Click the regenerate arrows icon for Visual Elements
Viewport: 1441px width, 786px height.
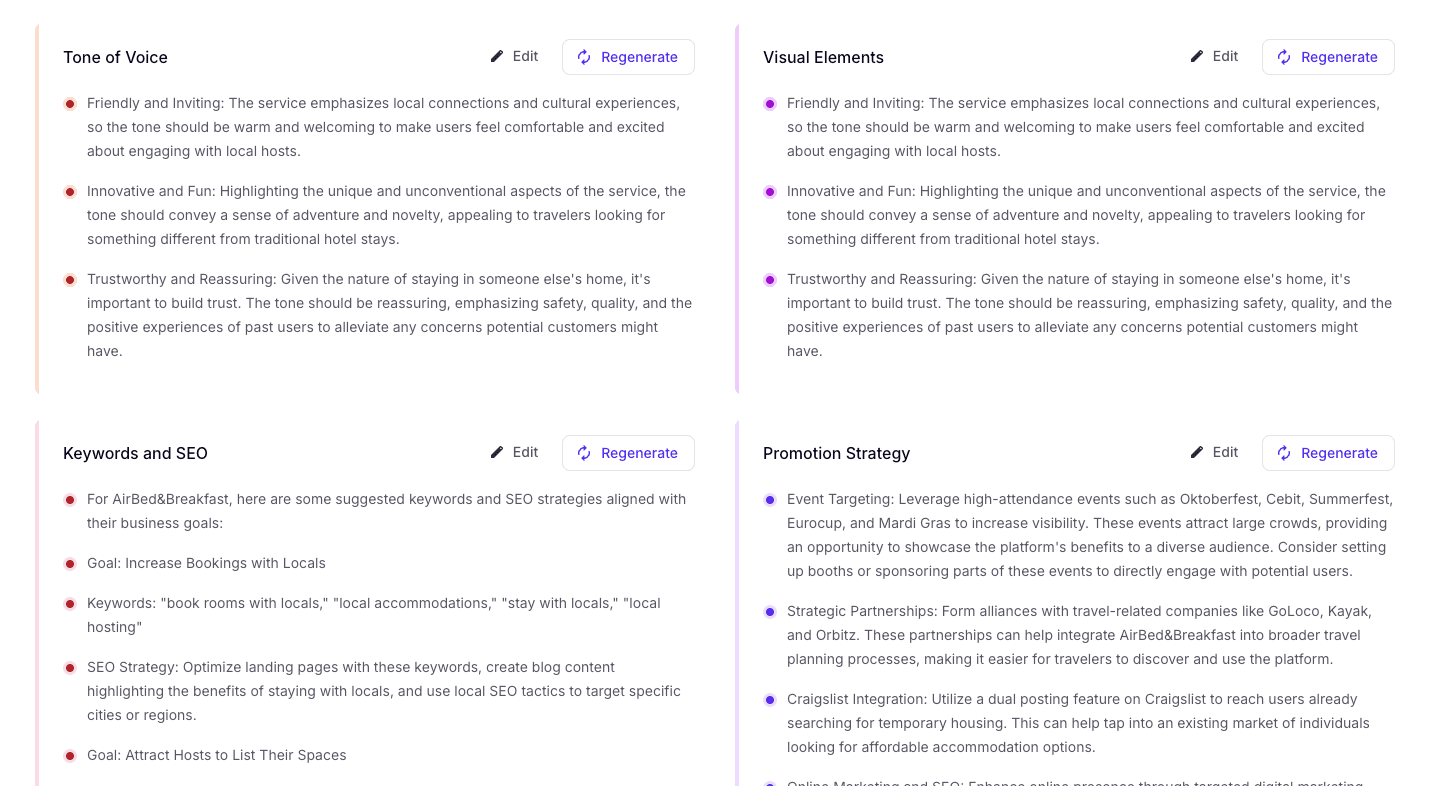(1285, 57)
